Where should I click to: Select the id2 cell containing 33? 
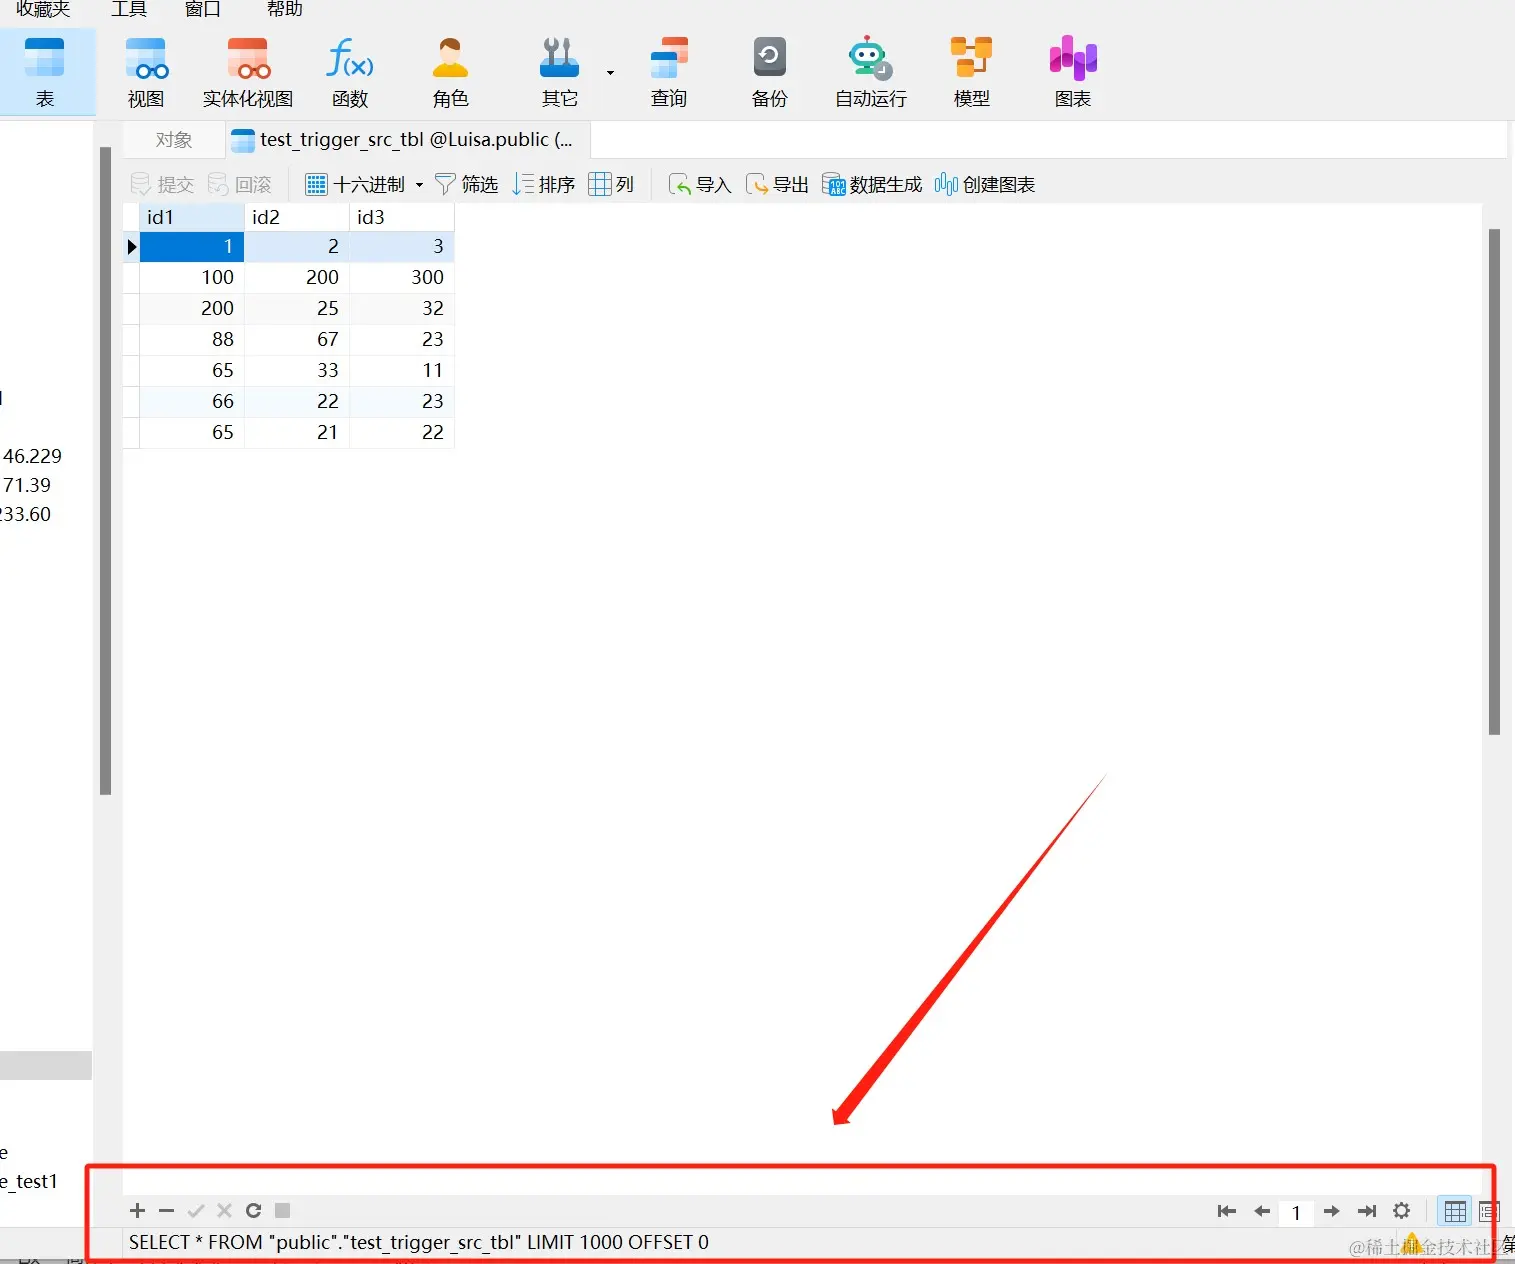pos(297,370)
